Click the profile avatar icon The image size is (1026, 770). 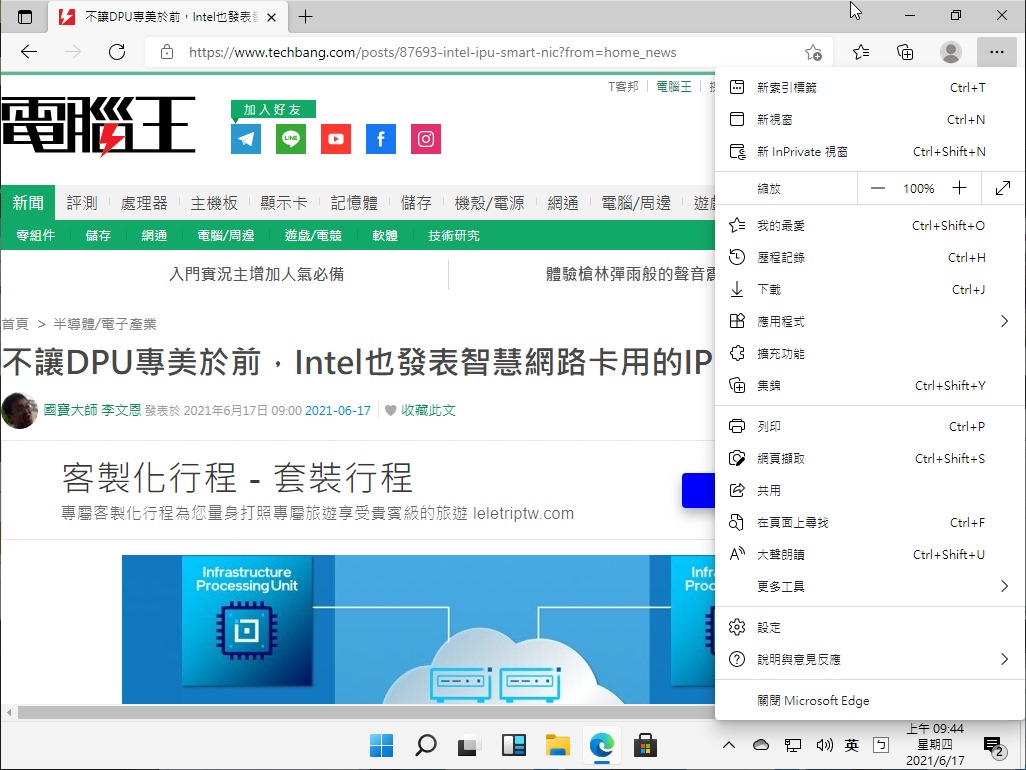[949, 51]
